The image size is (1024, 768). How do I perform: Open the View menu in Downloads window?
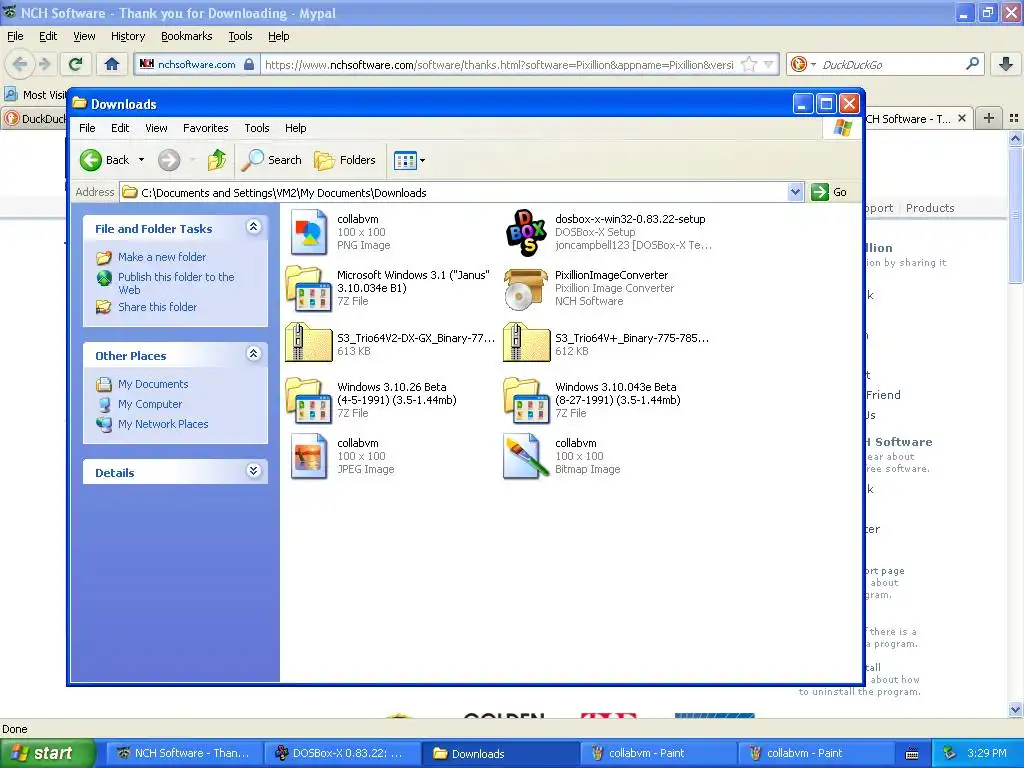point(156,128)
